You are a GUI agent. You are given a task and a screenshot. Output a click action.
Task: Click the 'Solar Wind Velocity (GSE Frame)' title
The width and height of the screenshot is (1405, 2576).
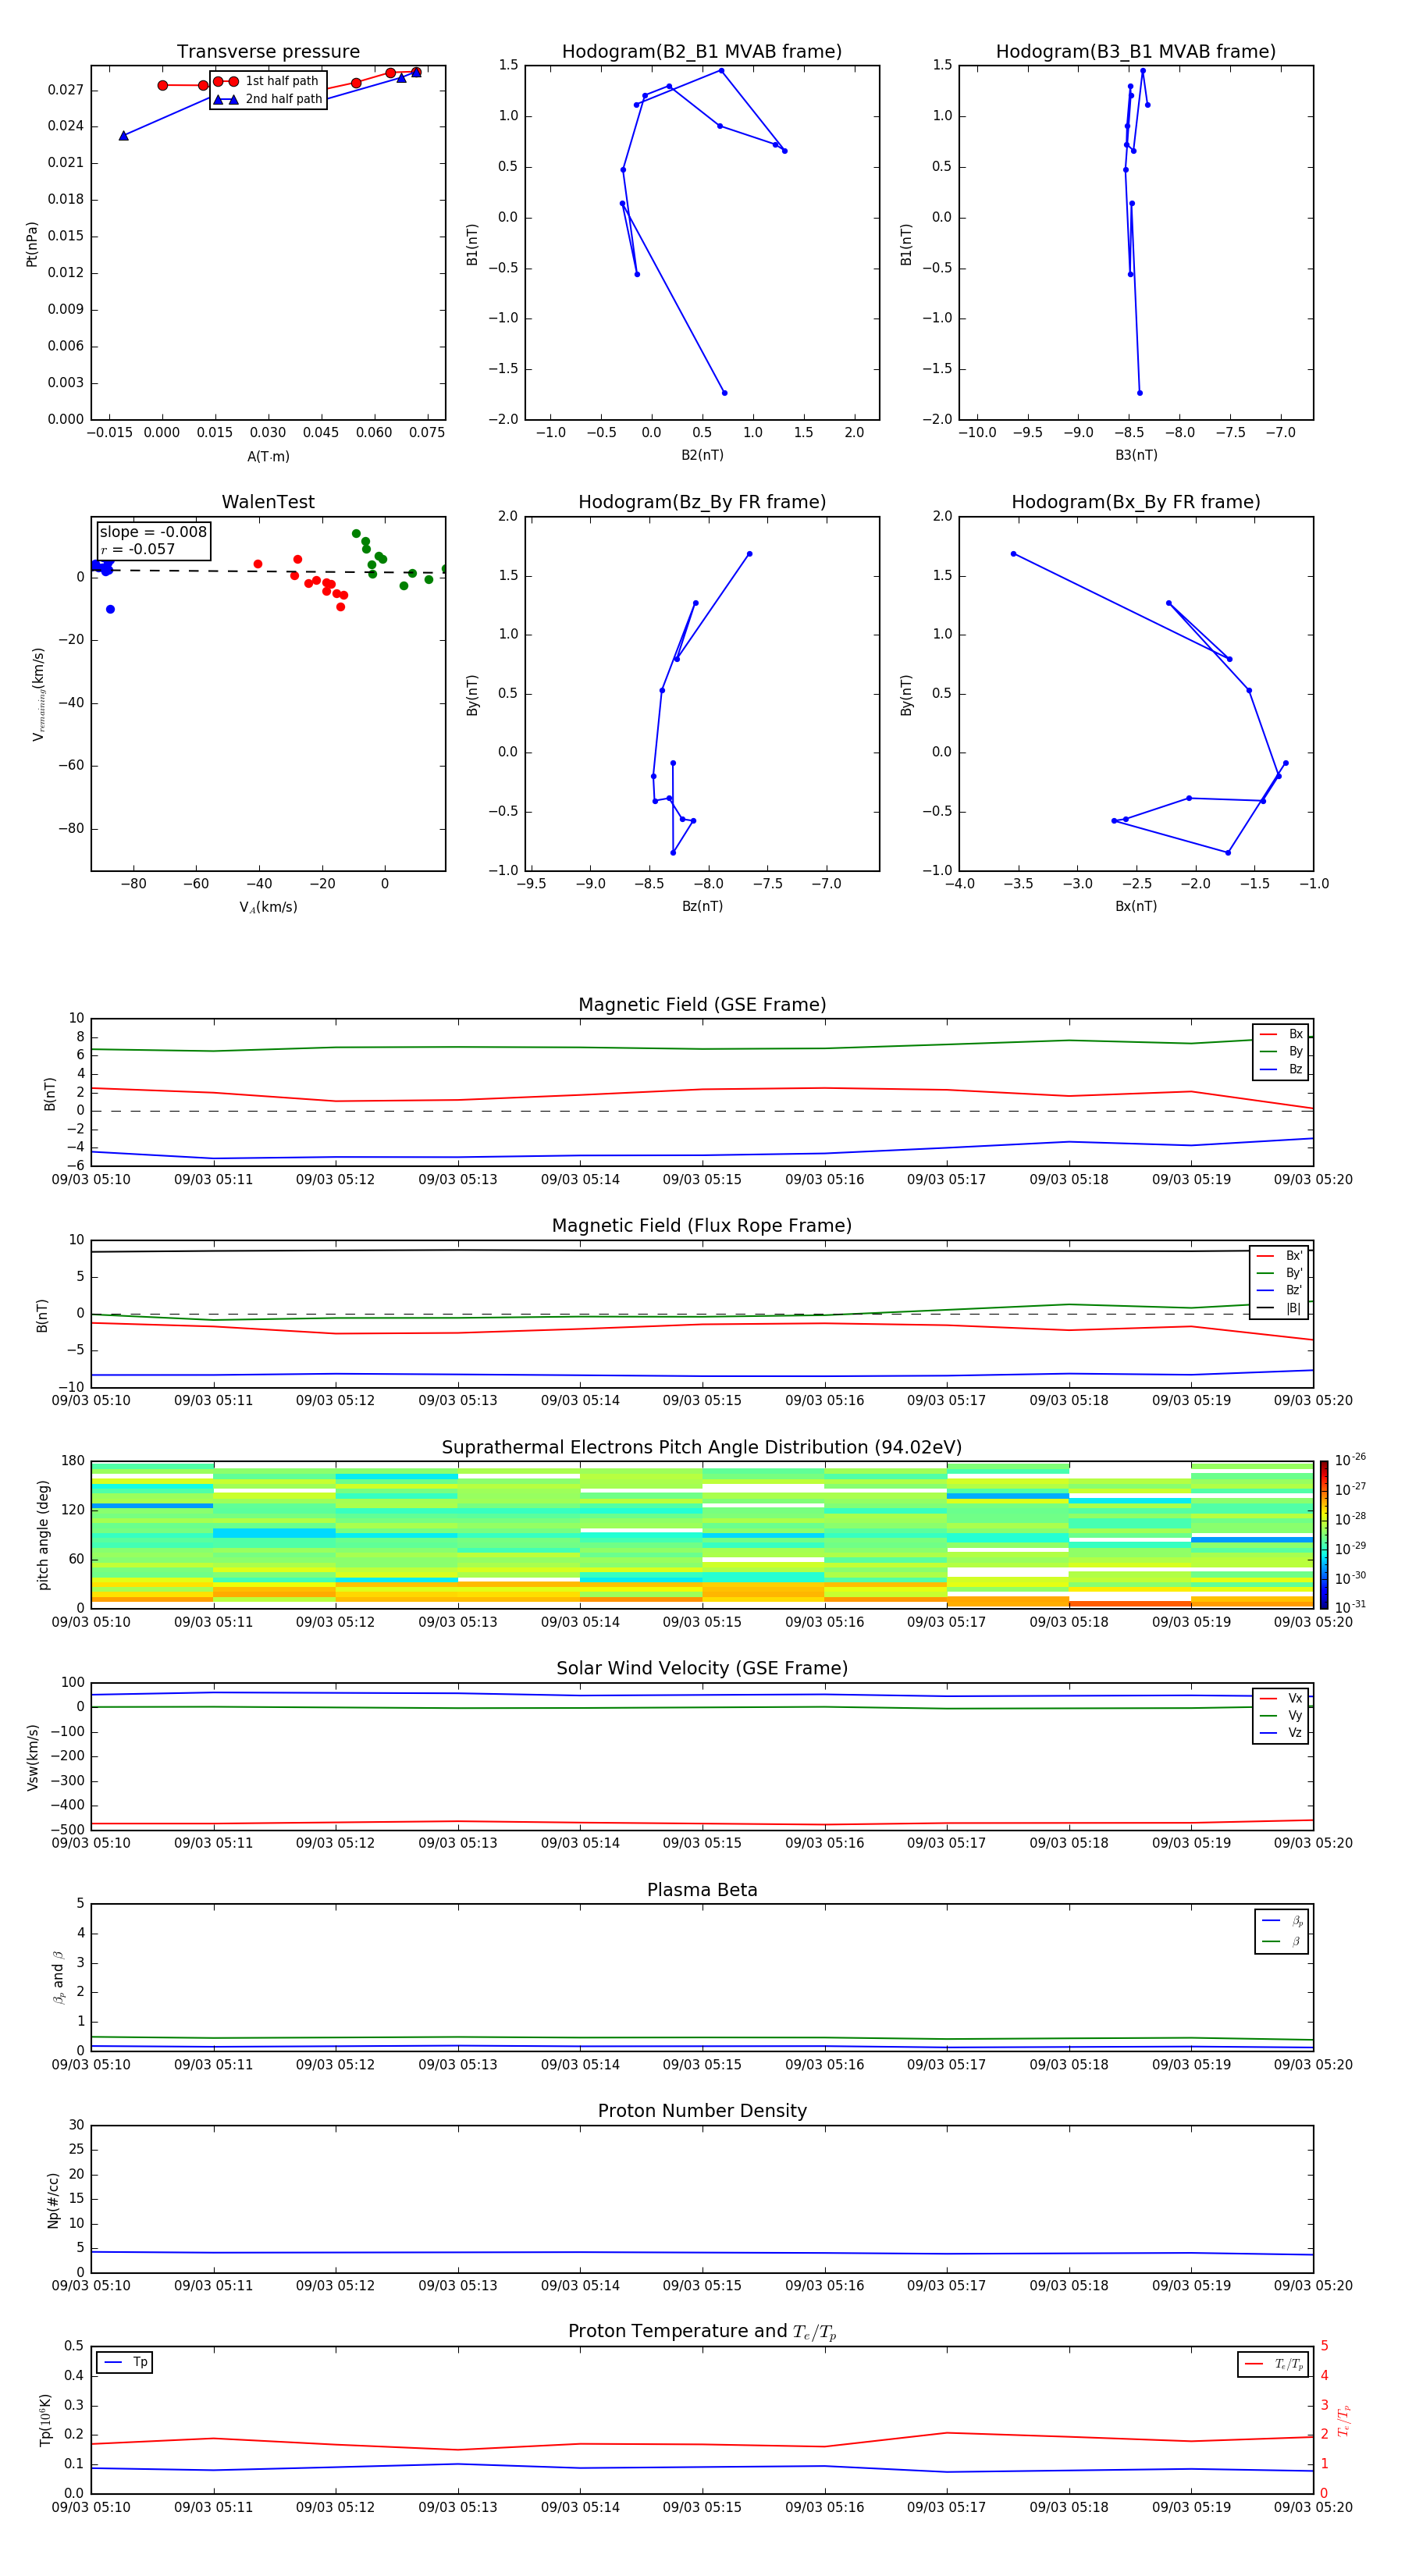pyautogui.click(x=702, y=1669)
